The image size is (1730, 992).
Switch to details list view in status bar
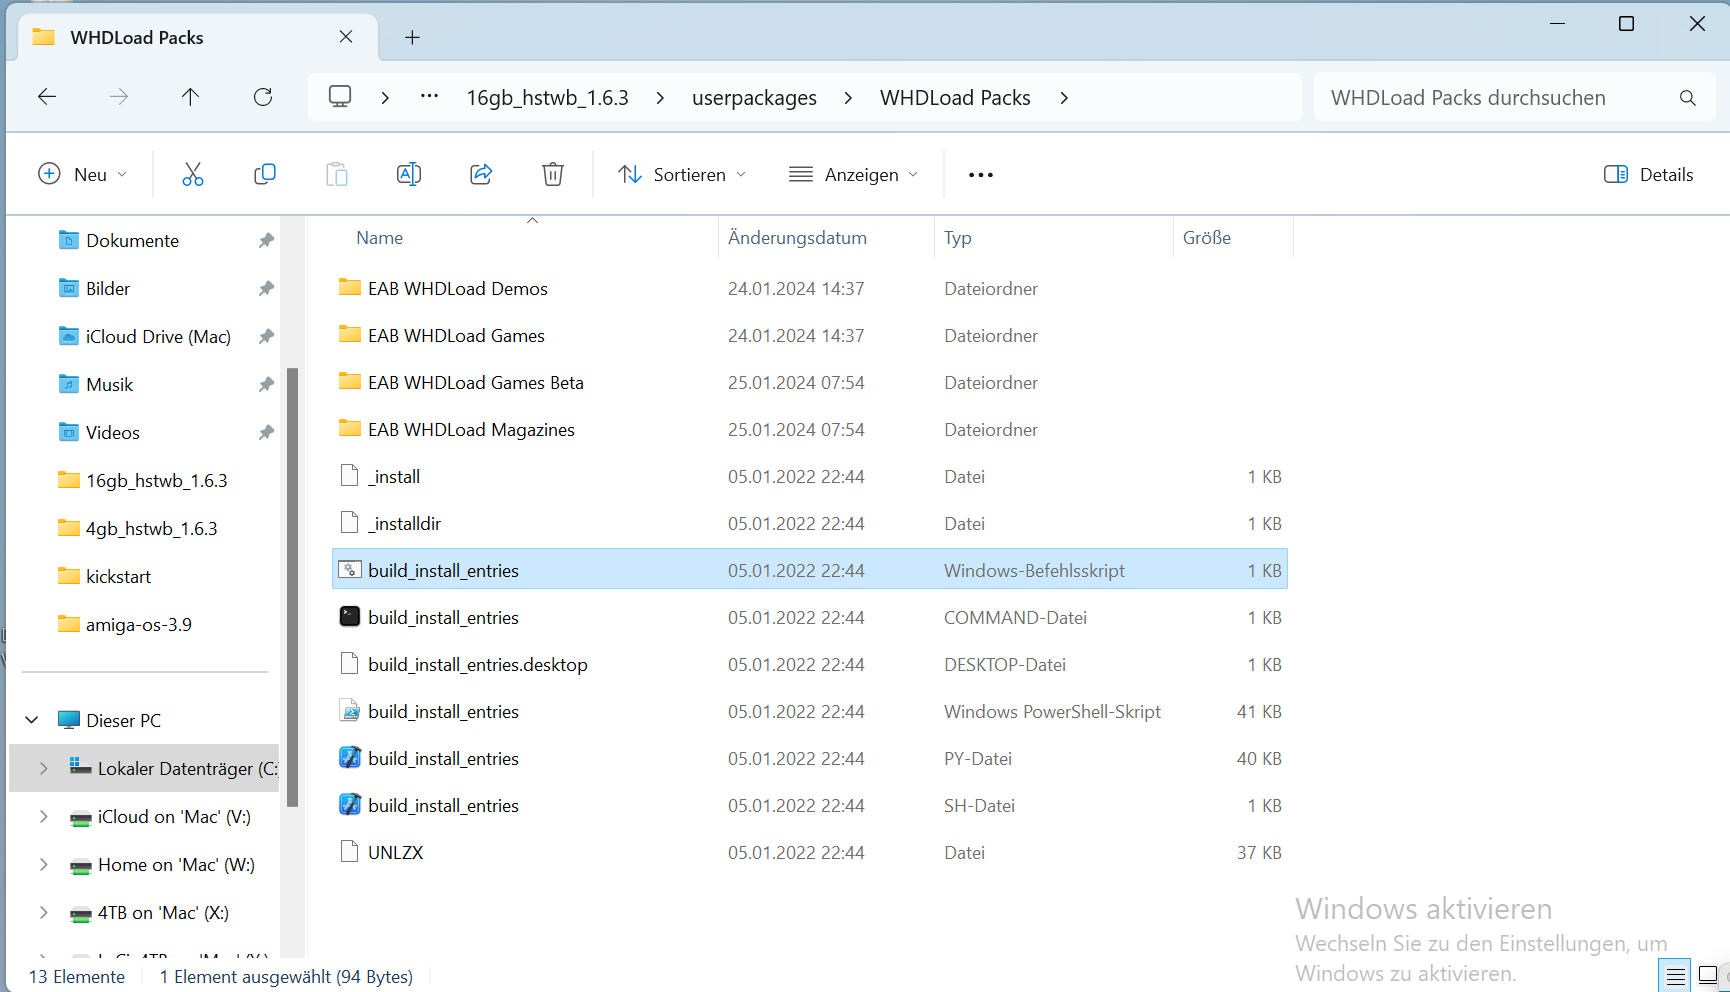click(x=1676, y=975)
